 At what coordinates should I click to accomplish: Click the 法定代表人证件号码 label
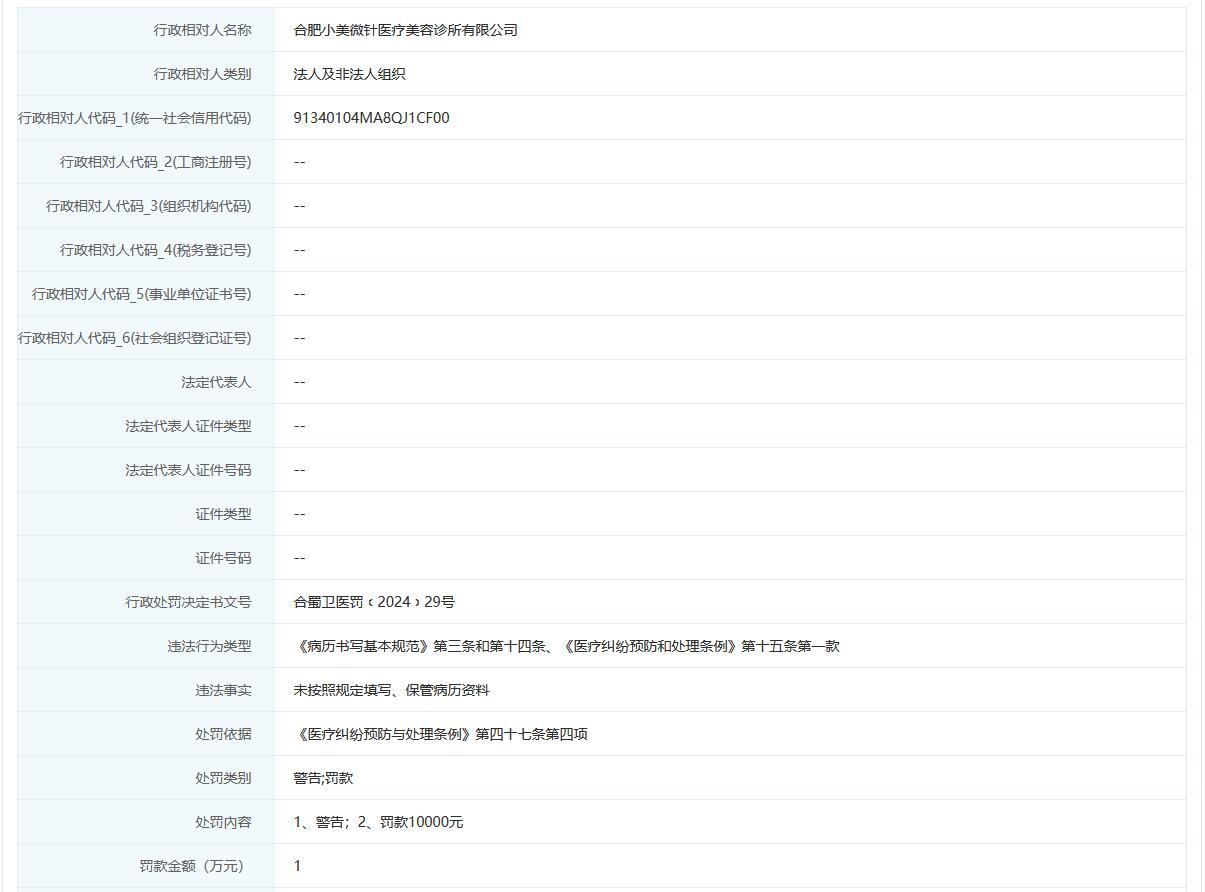tap(188, 470)
